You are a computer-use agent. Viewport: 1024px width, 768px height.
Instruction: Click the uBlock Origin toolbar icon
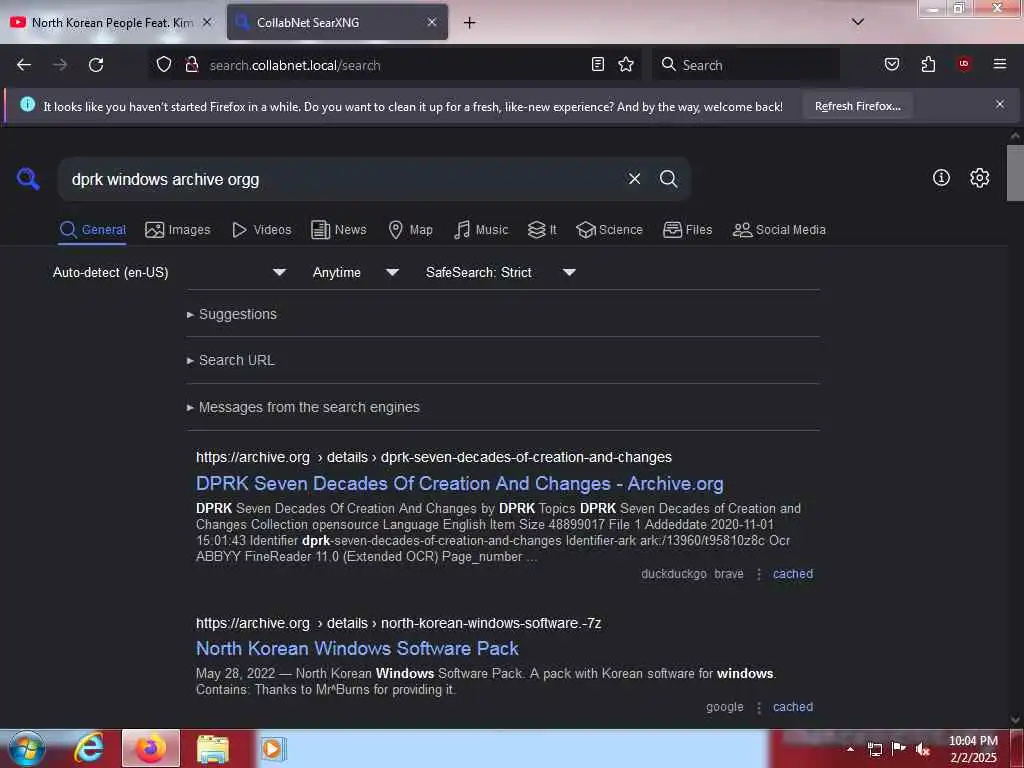964,64
